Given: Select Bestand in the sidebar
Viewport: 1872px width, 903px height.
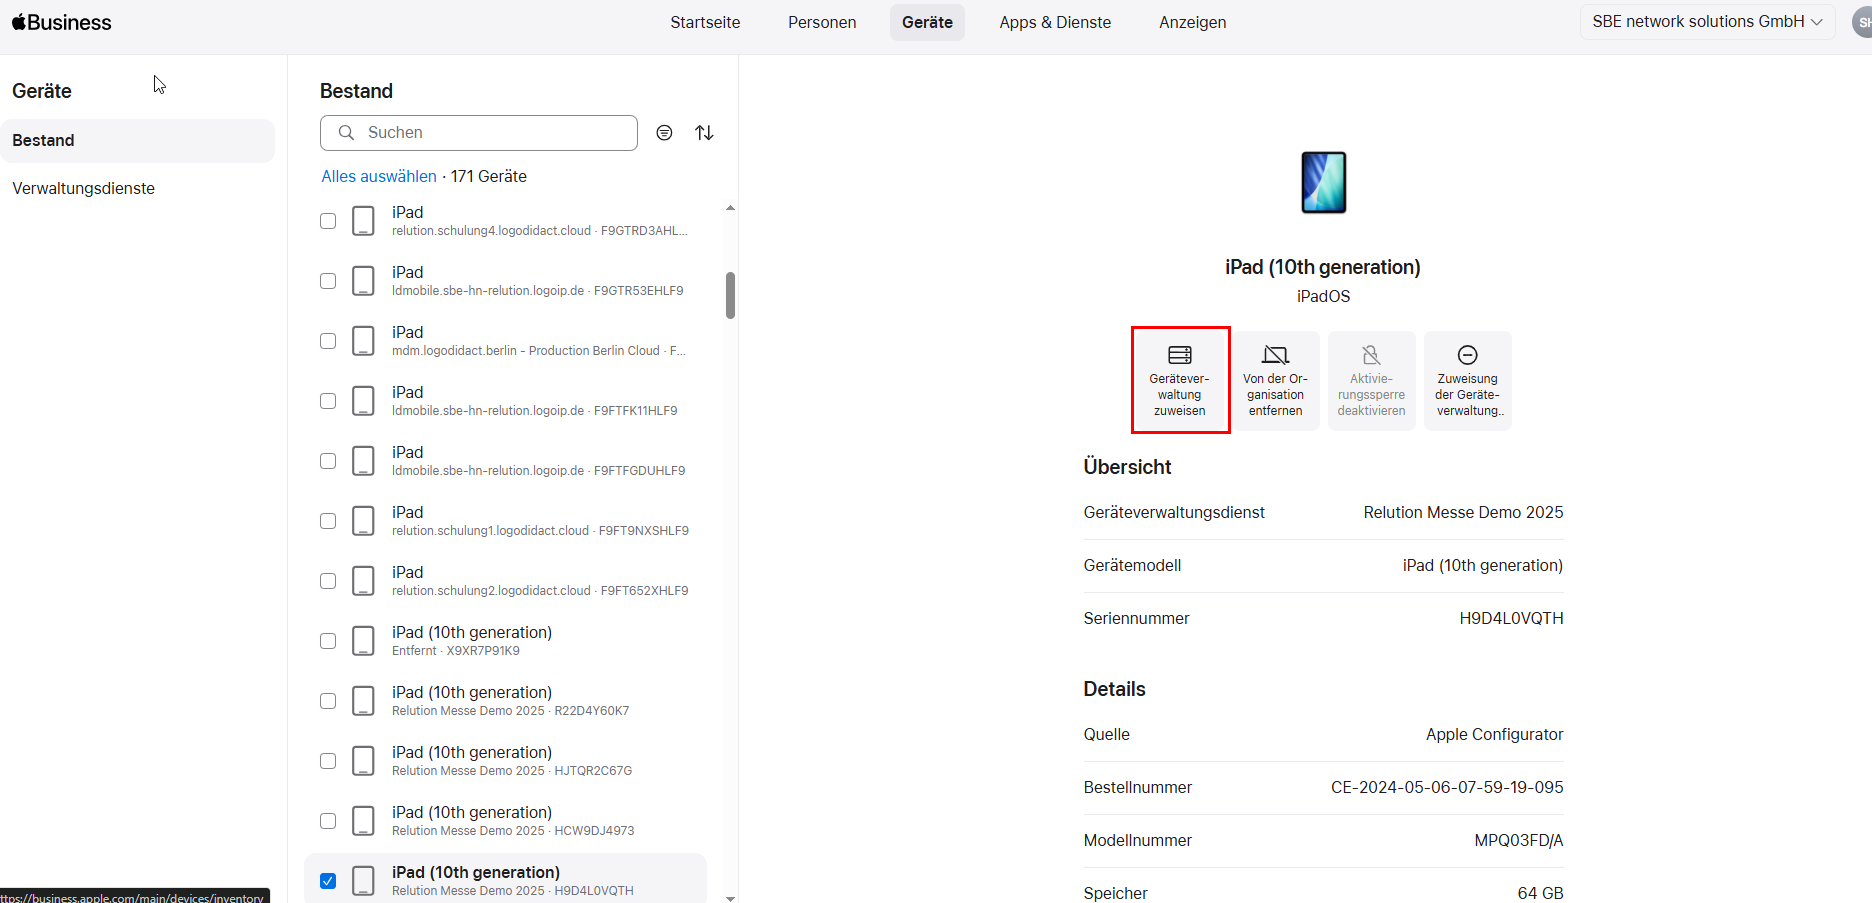Looking at the screenshot, I should (x=138, y=141).
